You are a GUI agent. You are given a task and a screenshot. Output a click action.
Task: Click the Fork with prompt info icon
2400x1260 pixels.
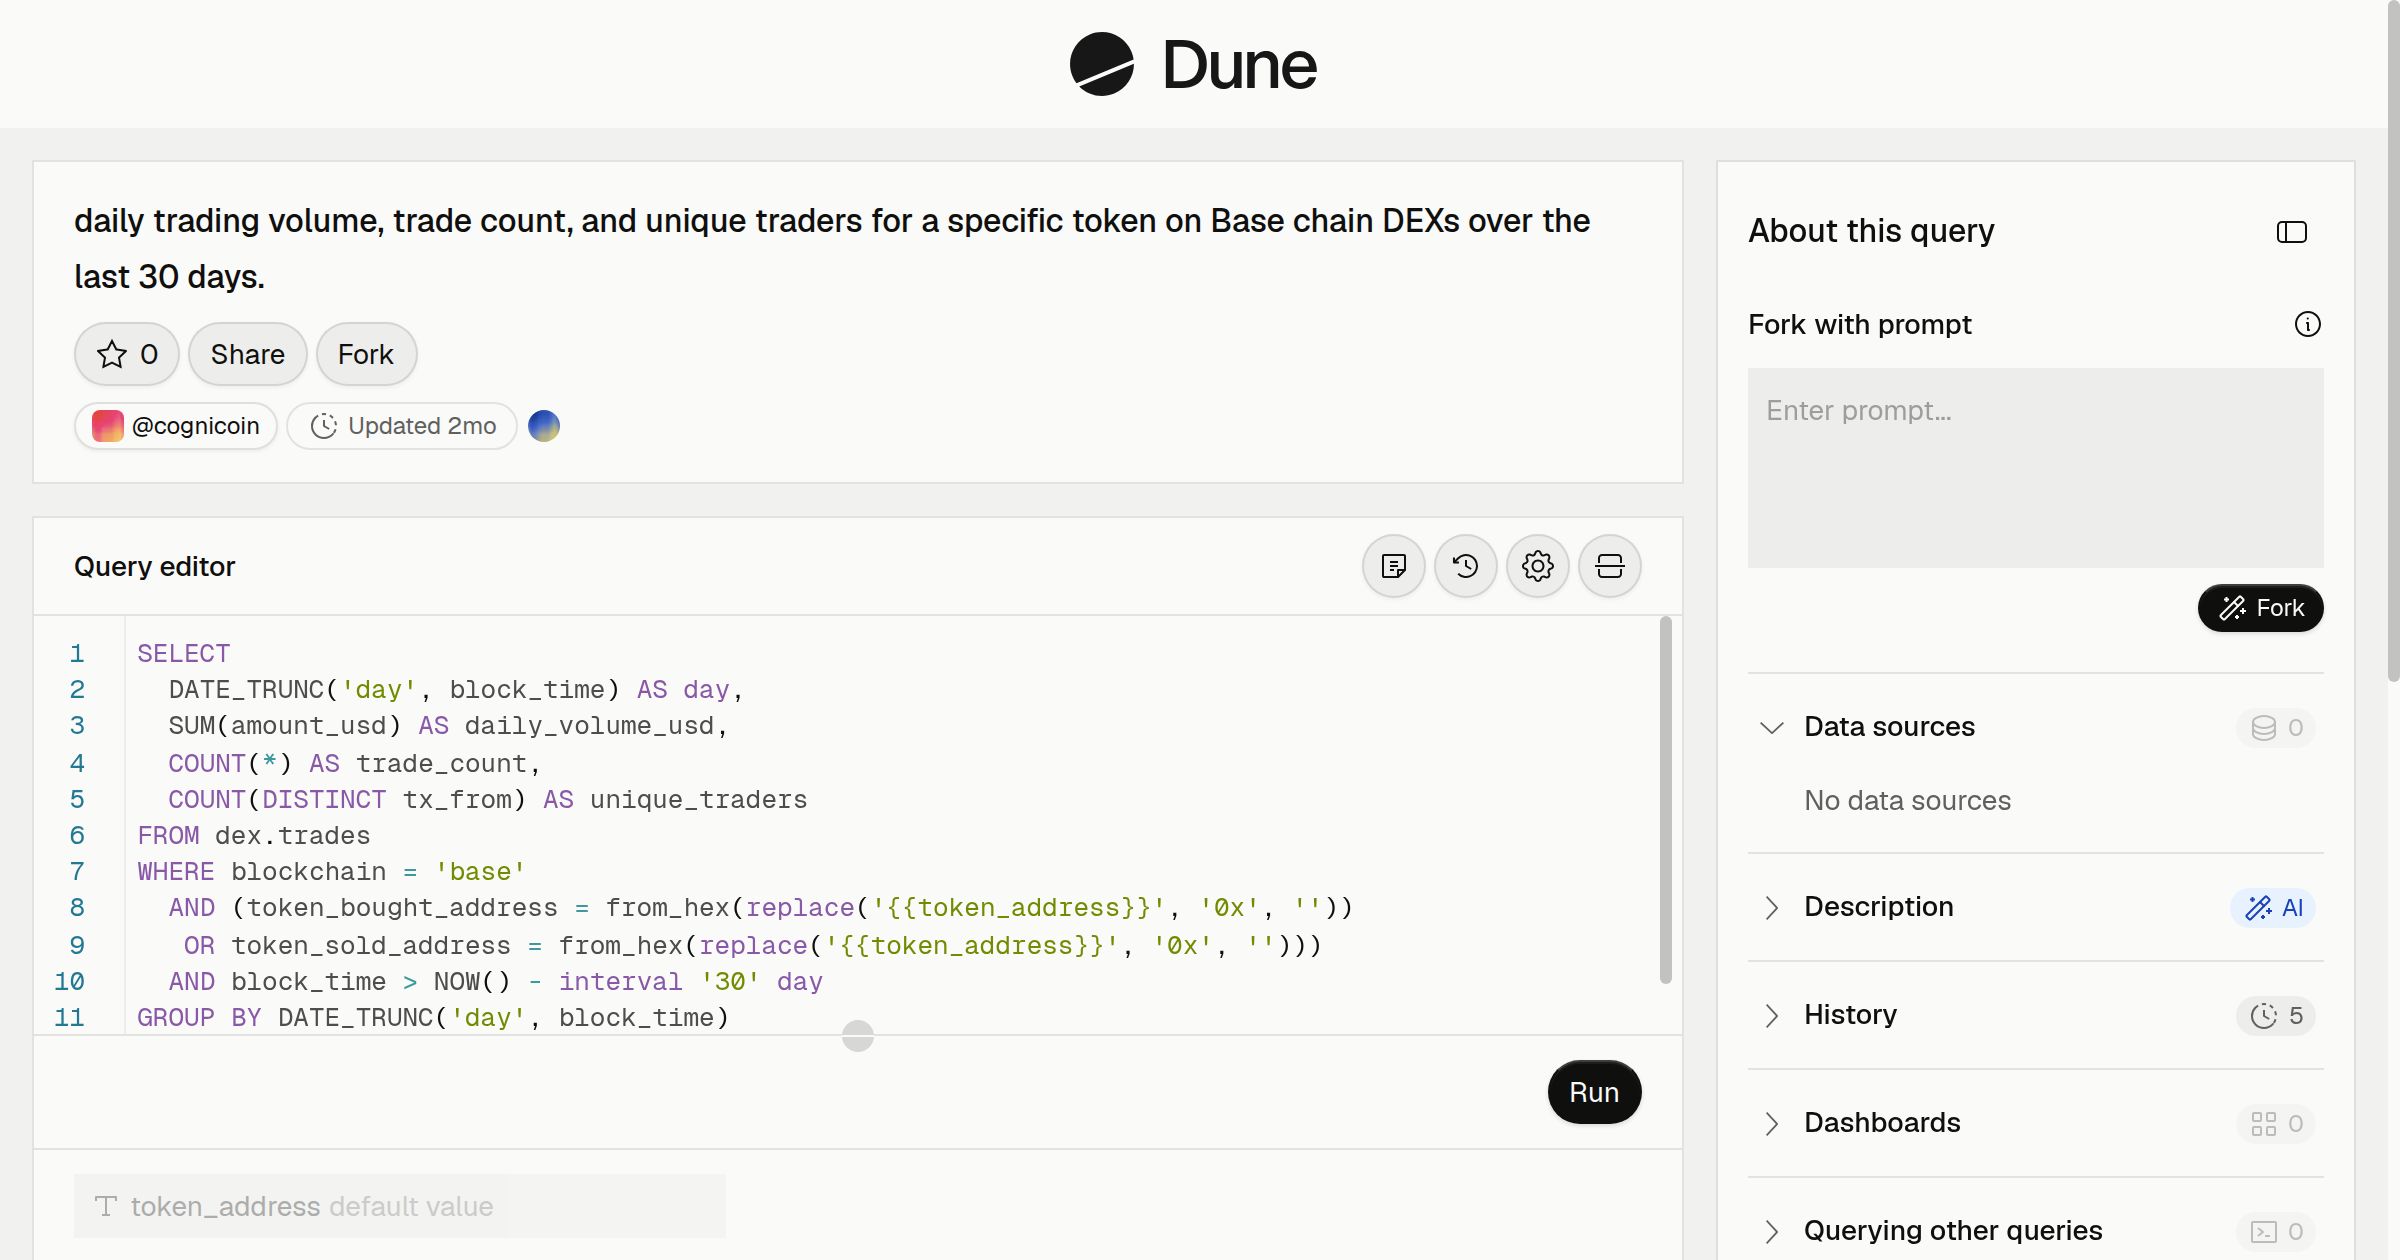click(x=2307, y=324)
